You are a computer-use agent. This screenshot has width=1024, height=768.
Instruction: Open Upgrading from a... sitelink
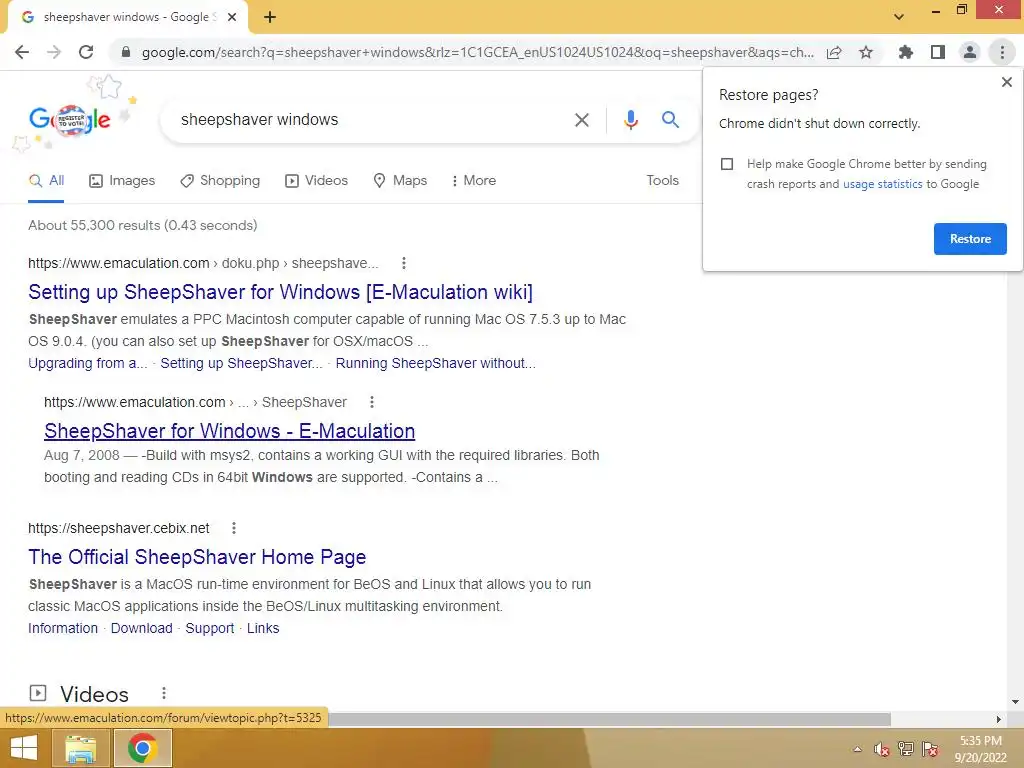point(88,363)
